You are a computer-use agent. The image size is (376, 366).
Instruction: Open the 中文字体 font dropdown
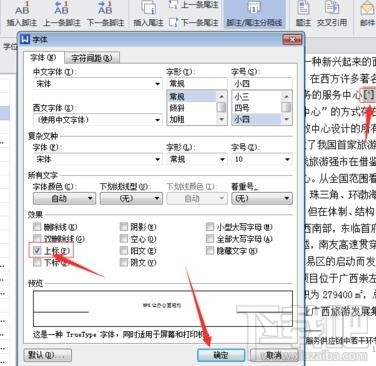[x=158, y=84]
